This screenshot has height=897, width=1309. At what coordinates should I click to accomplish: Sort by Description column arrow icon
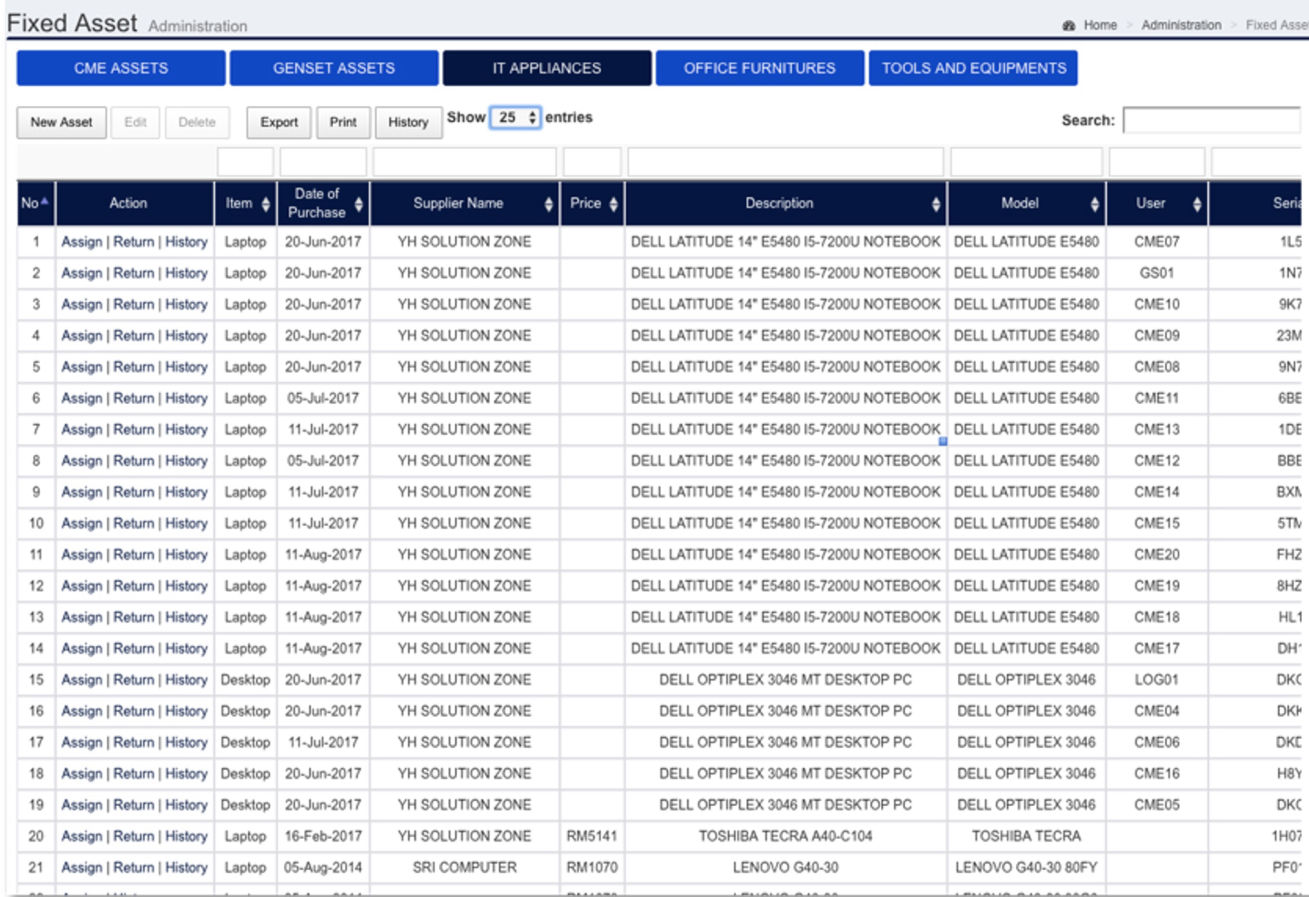pos(936,204)
